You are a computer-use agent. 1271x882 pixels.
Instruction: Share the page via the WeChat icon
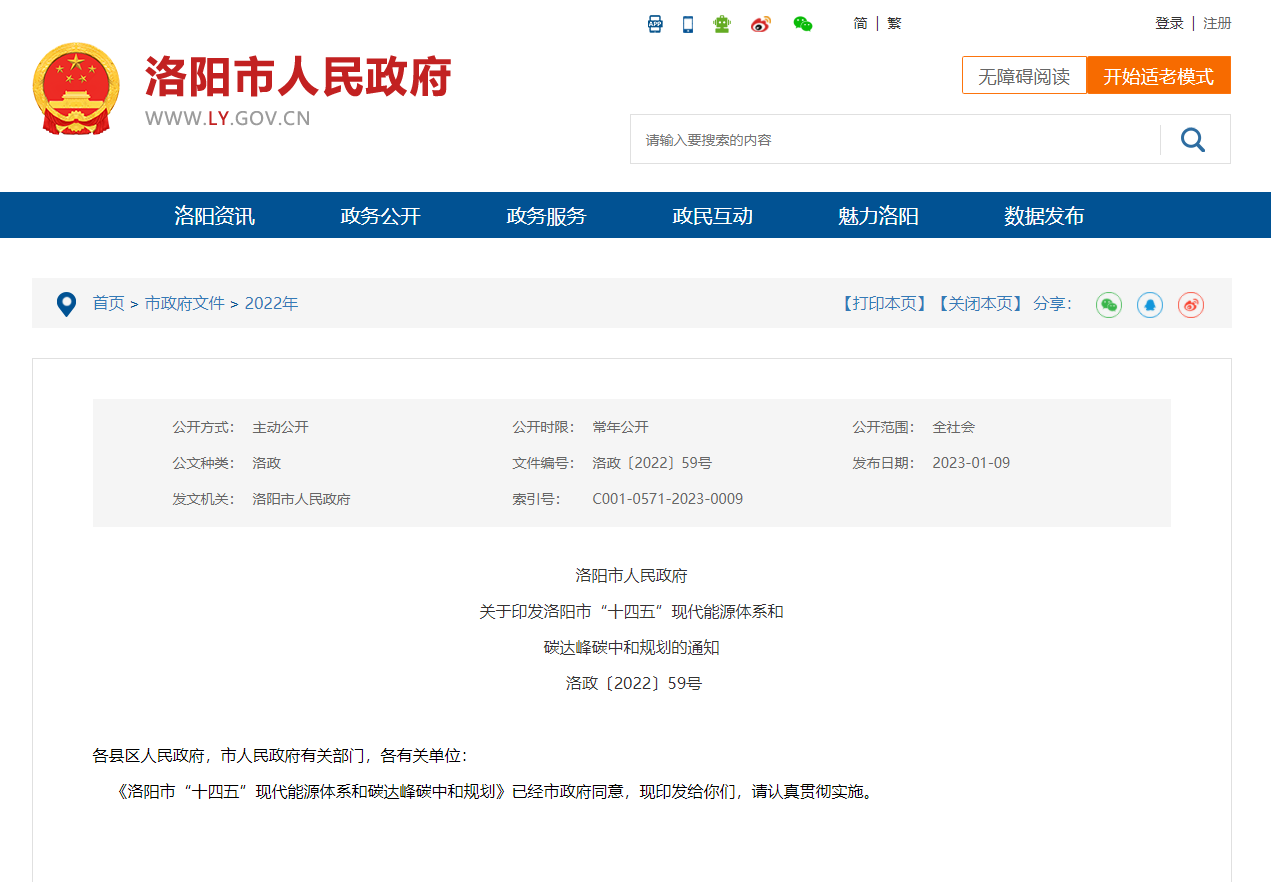point(1108,304)
